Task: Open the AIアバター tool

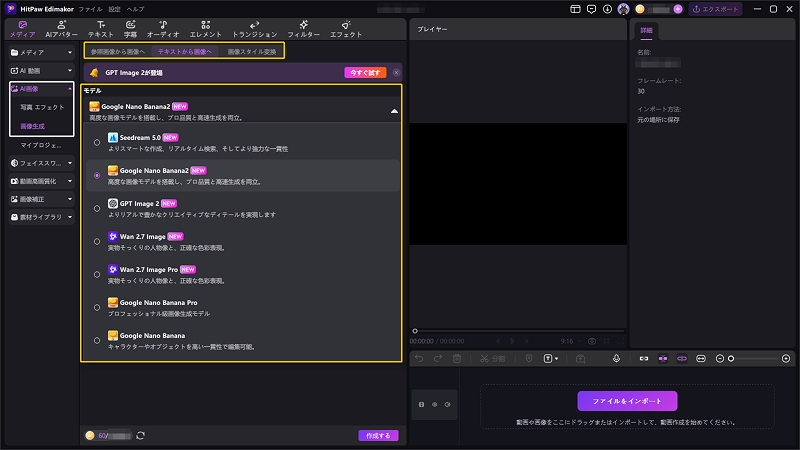Action: (x=61, y=29)
